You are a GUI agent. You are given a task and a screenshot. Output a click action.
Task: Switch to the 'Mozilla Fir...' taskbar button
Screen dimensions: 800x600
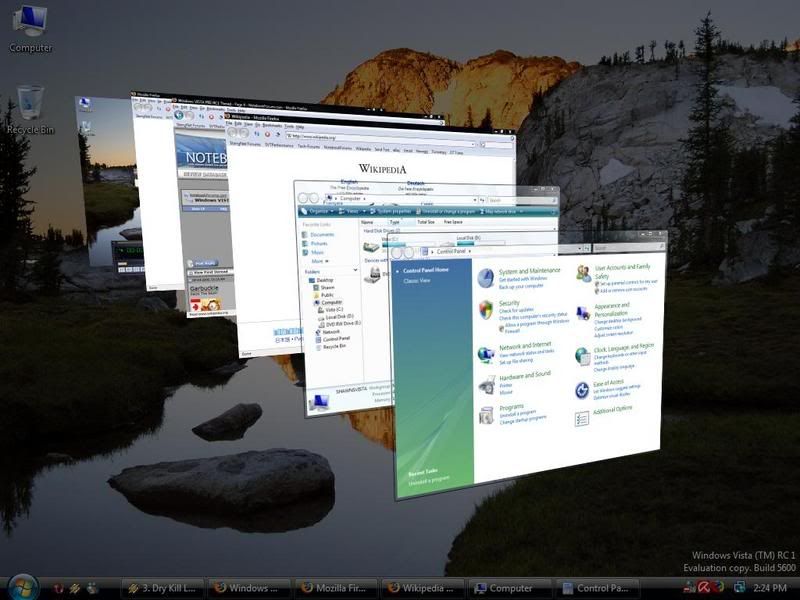(x=336, y=588)
